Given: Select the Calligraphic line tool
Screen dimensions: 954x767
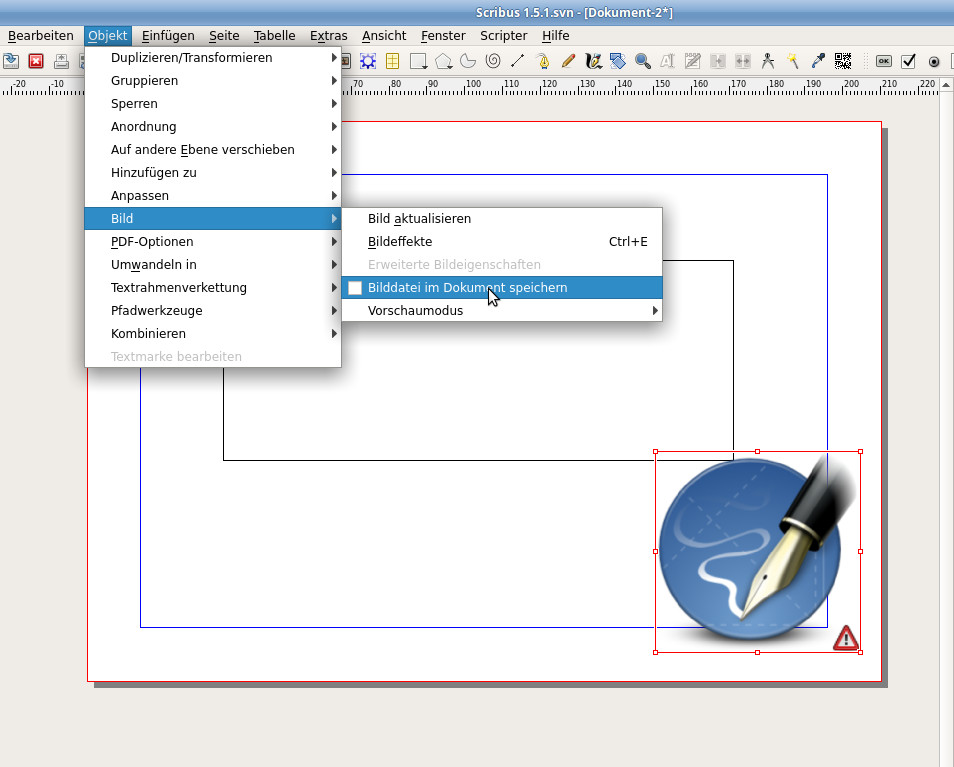Looking at the screenshot, I should point(593,61).
